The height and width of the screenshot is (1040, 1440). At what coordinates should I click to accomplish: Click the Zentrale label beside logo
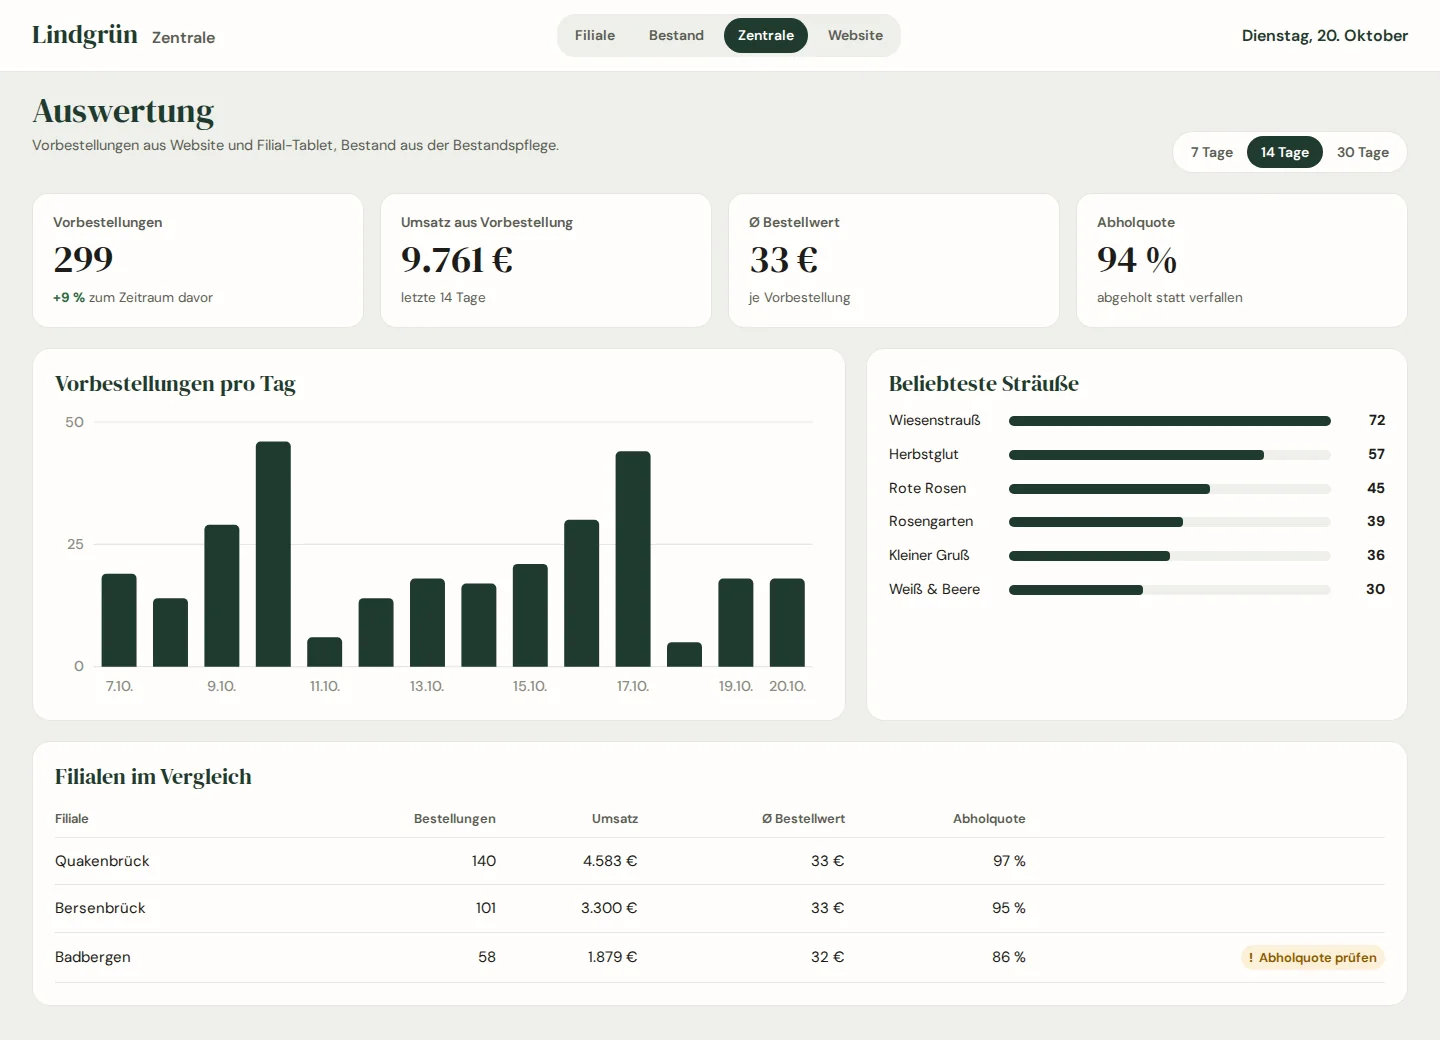pyautogui.click(x=183, y=37)
